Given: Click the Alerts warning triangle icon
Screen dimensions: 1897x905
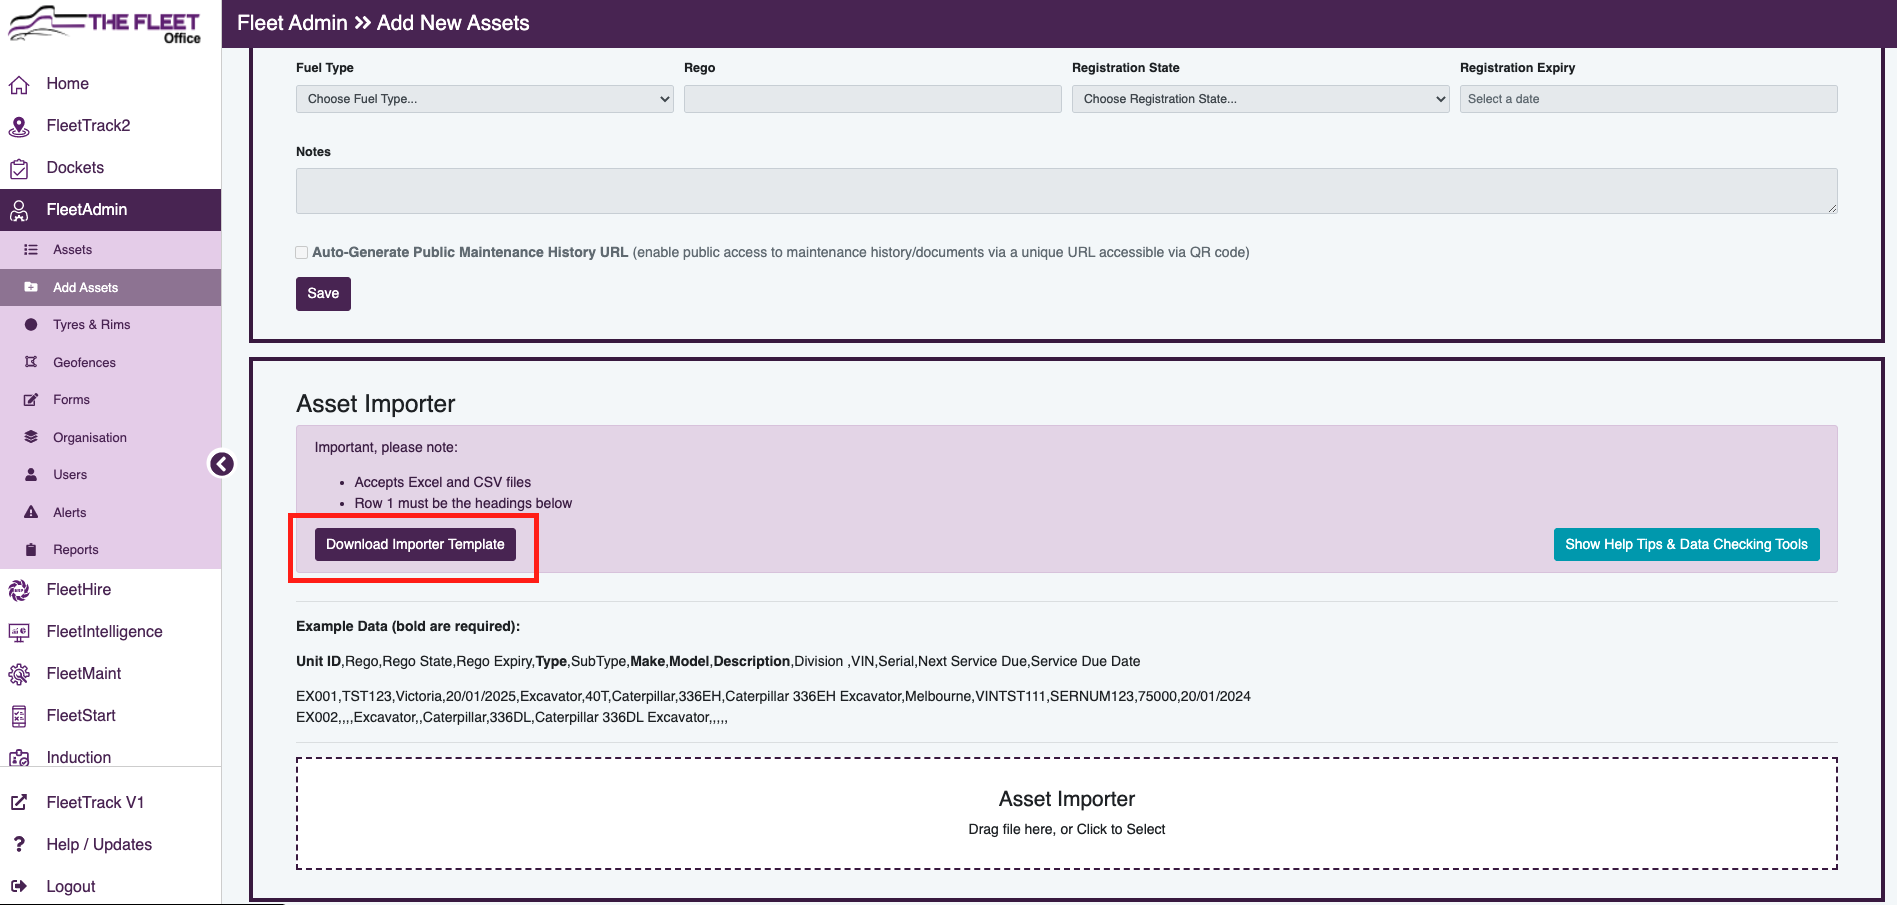Looking at the screenshot, I should 31,512.
